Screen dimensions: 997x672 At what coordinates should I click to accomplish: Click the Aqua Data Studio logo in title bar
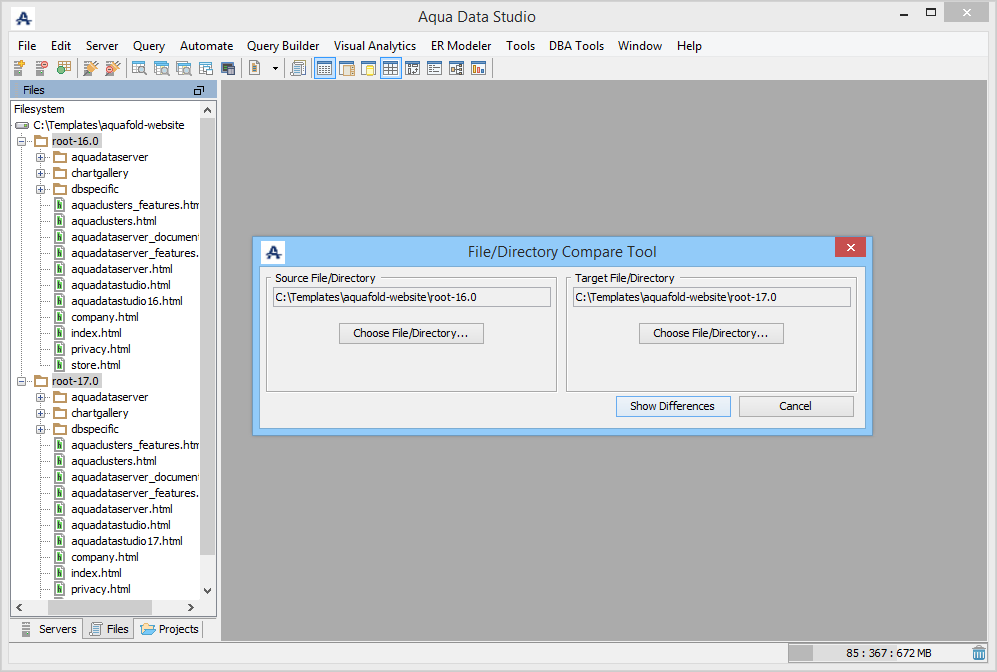(24, 18)
